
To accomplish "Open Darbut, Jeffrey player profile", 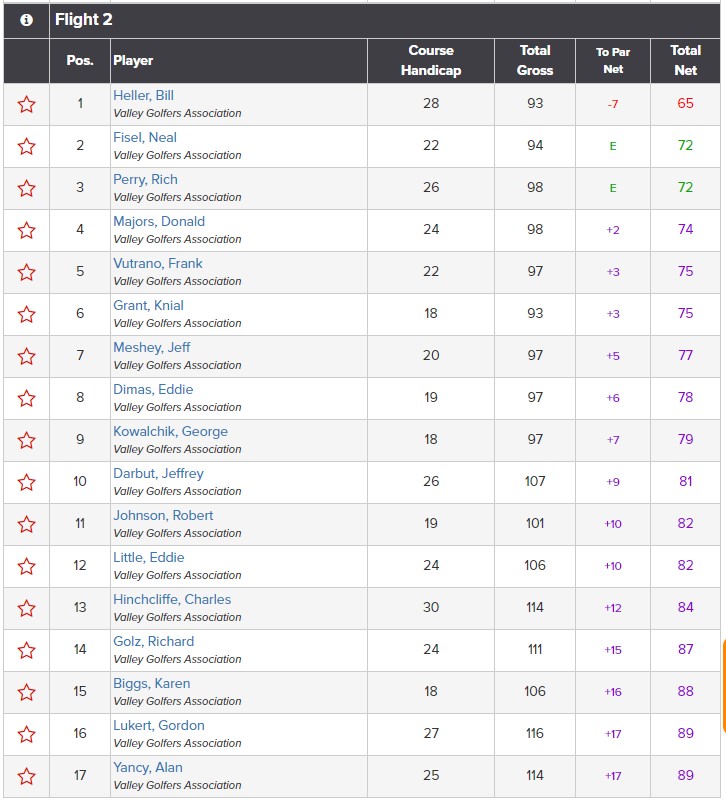I will 158,474.
